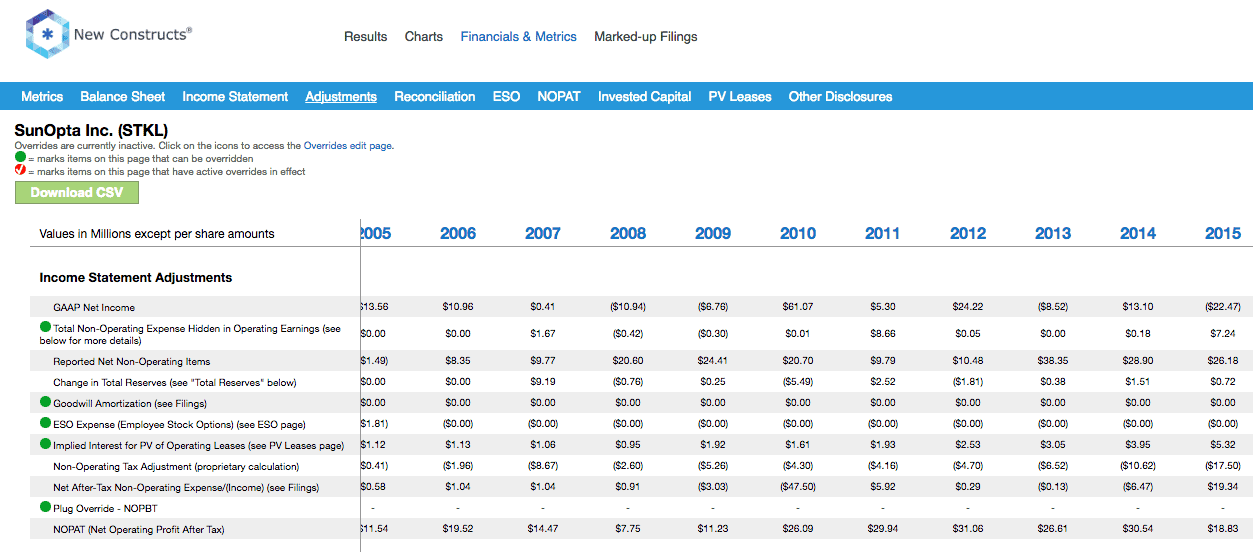Screen dimensions: 1253x552
Task: Click the 2011 year column header
Action: pos(883,234)
